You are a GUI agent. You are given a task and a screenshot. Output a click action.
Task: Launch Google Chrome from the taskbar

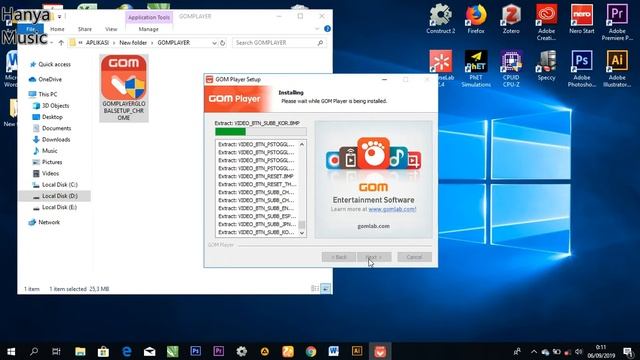[x=311, y=351]
